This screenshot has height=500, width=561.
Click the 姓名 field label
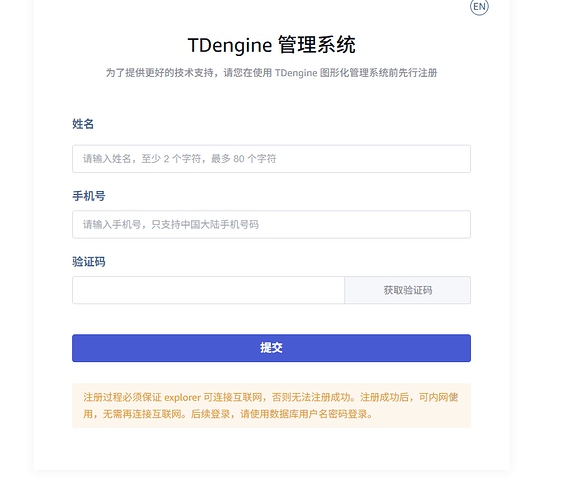point(83,124)
